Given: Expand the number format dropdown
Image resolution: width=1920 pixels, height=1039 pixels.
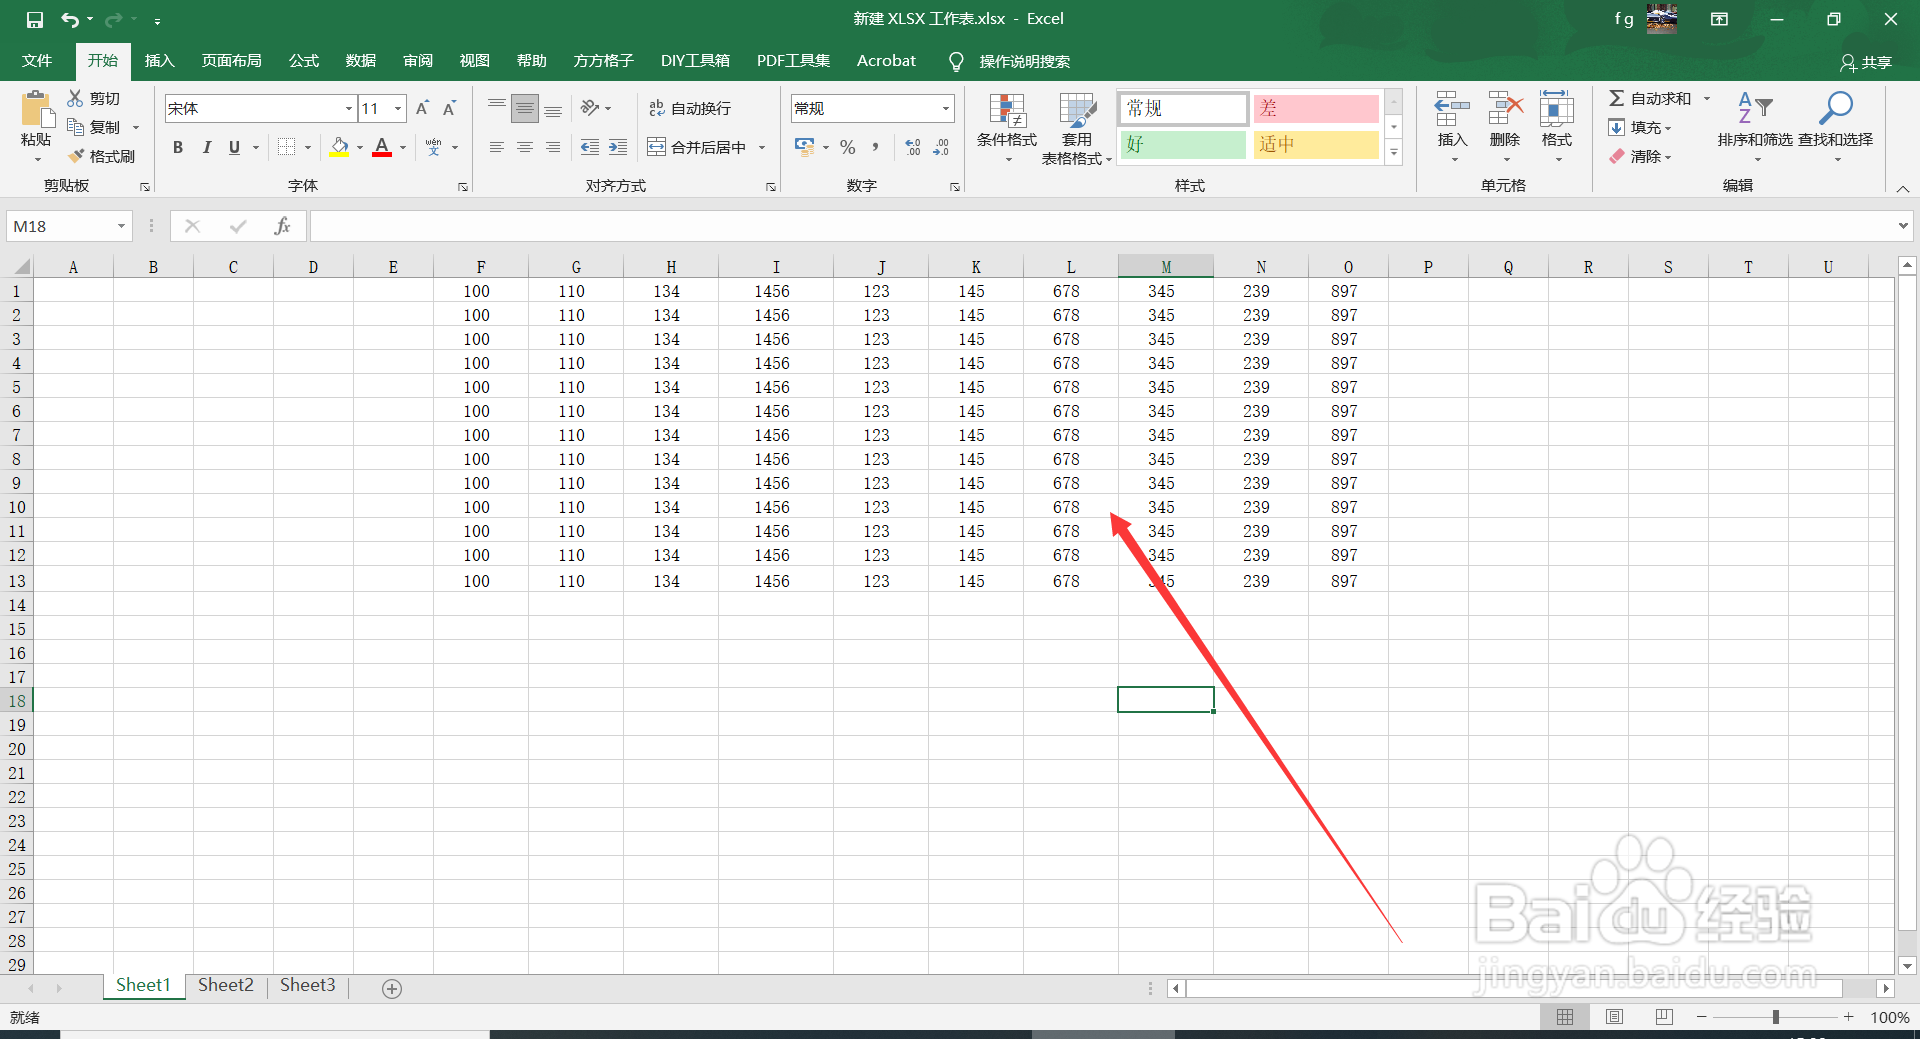Looking at the screenshot, I should [944, 108].
